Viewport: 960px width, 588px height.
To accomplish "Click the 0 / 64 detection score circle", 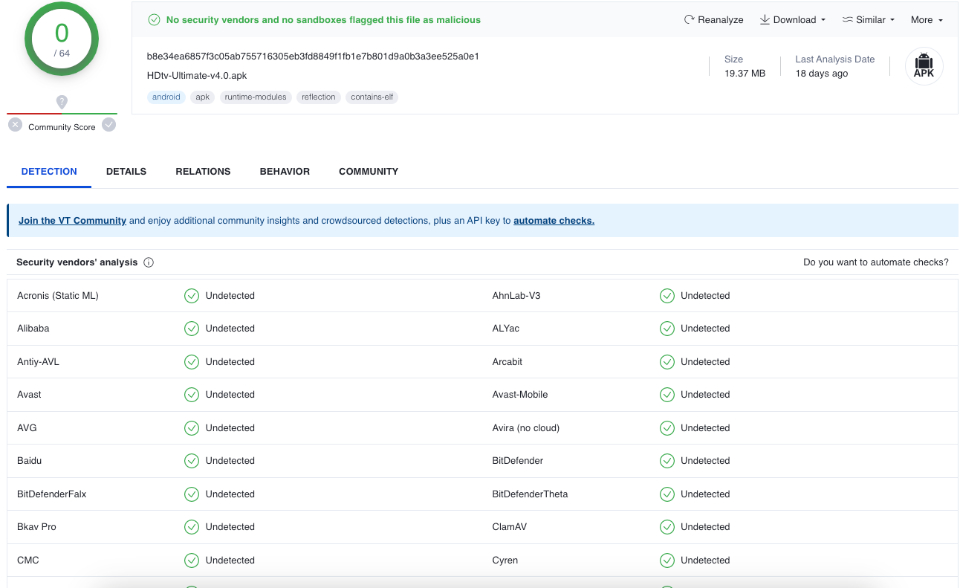I will 62,39.
